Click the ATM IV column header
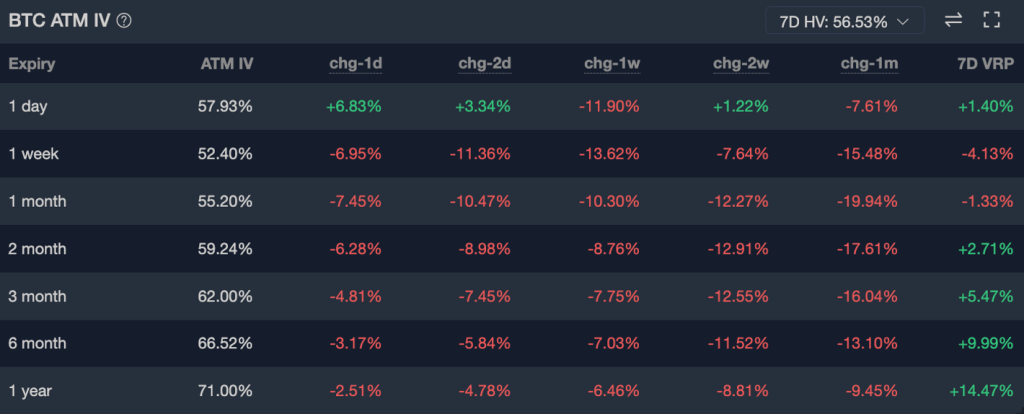 226,64
